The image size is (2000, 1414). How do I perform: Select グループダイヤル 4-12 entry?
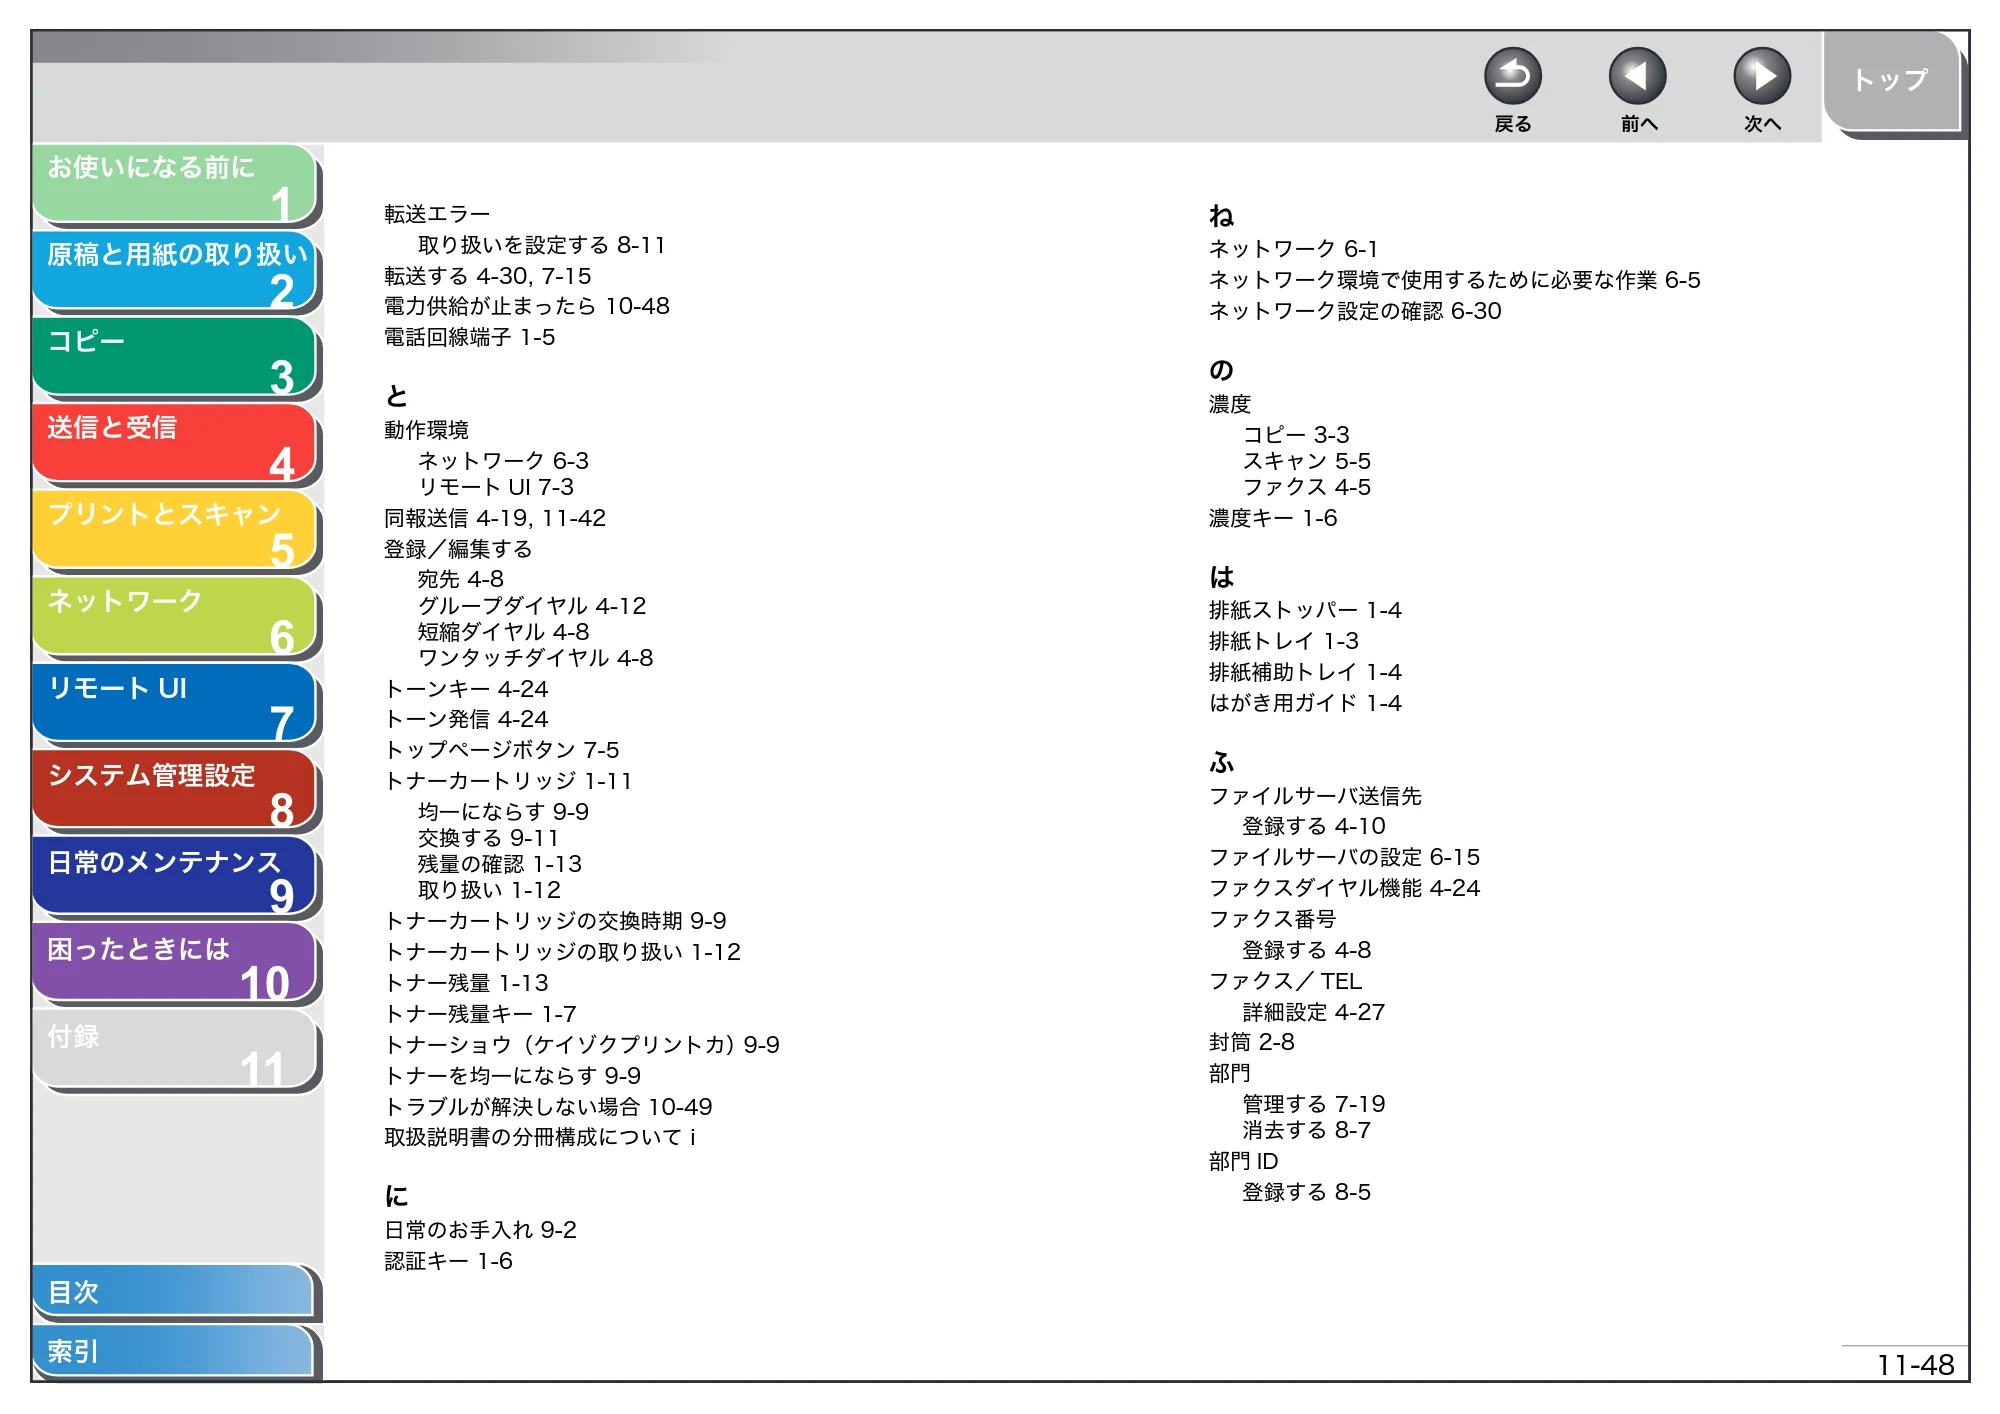532,606
